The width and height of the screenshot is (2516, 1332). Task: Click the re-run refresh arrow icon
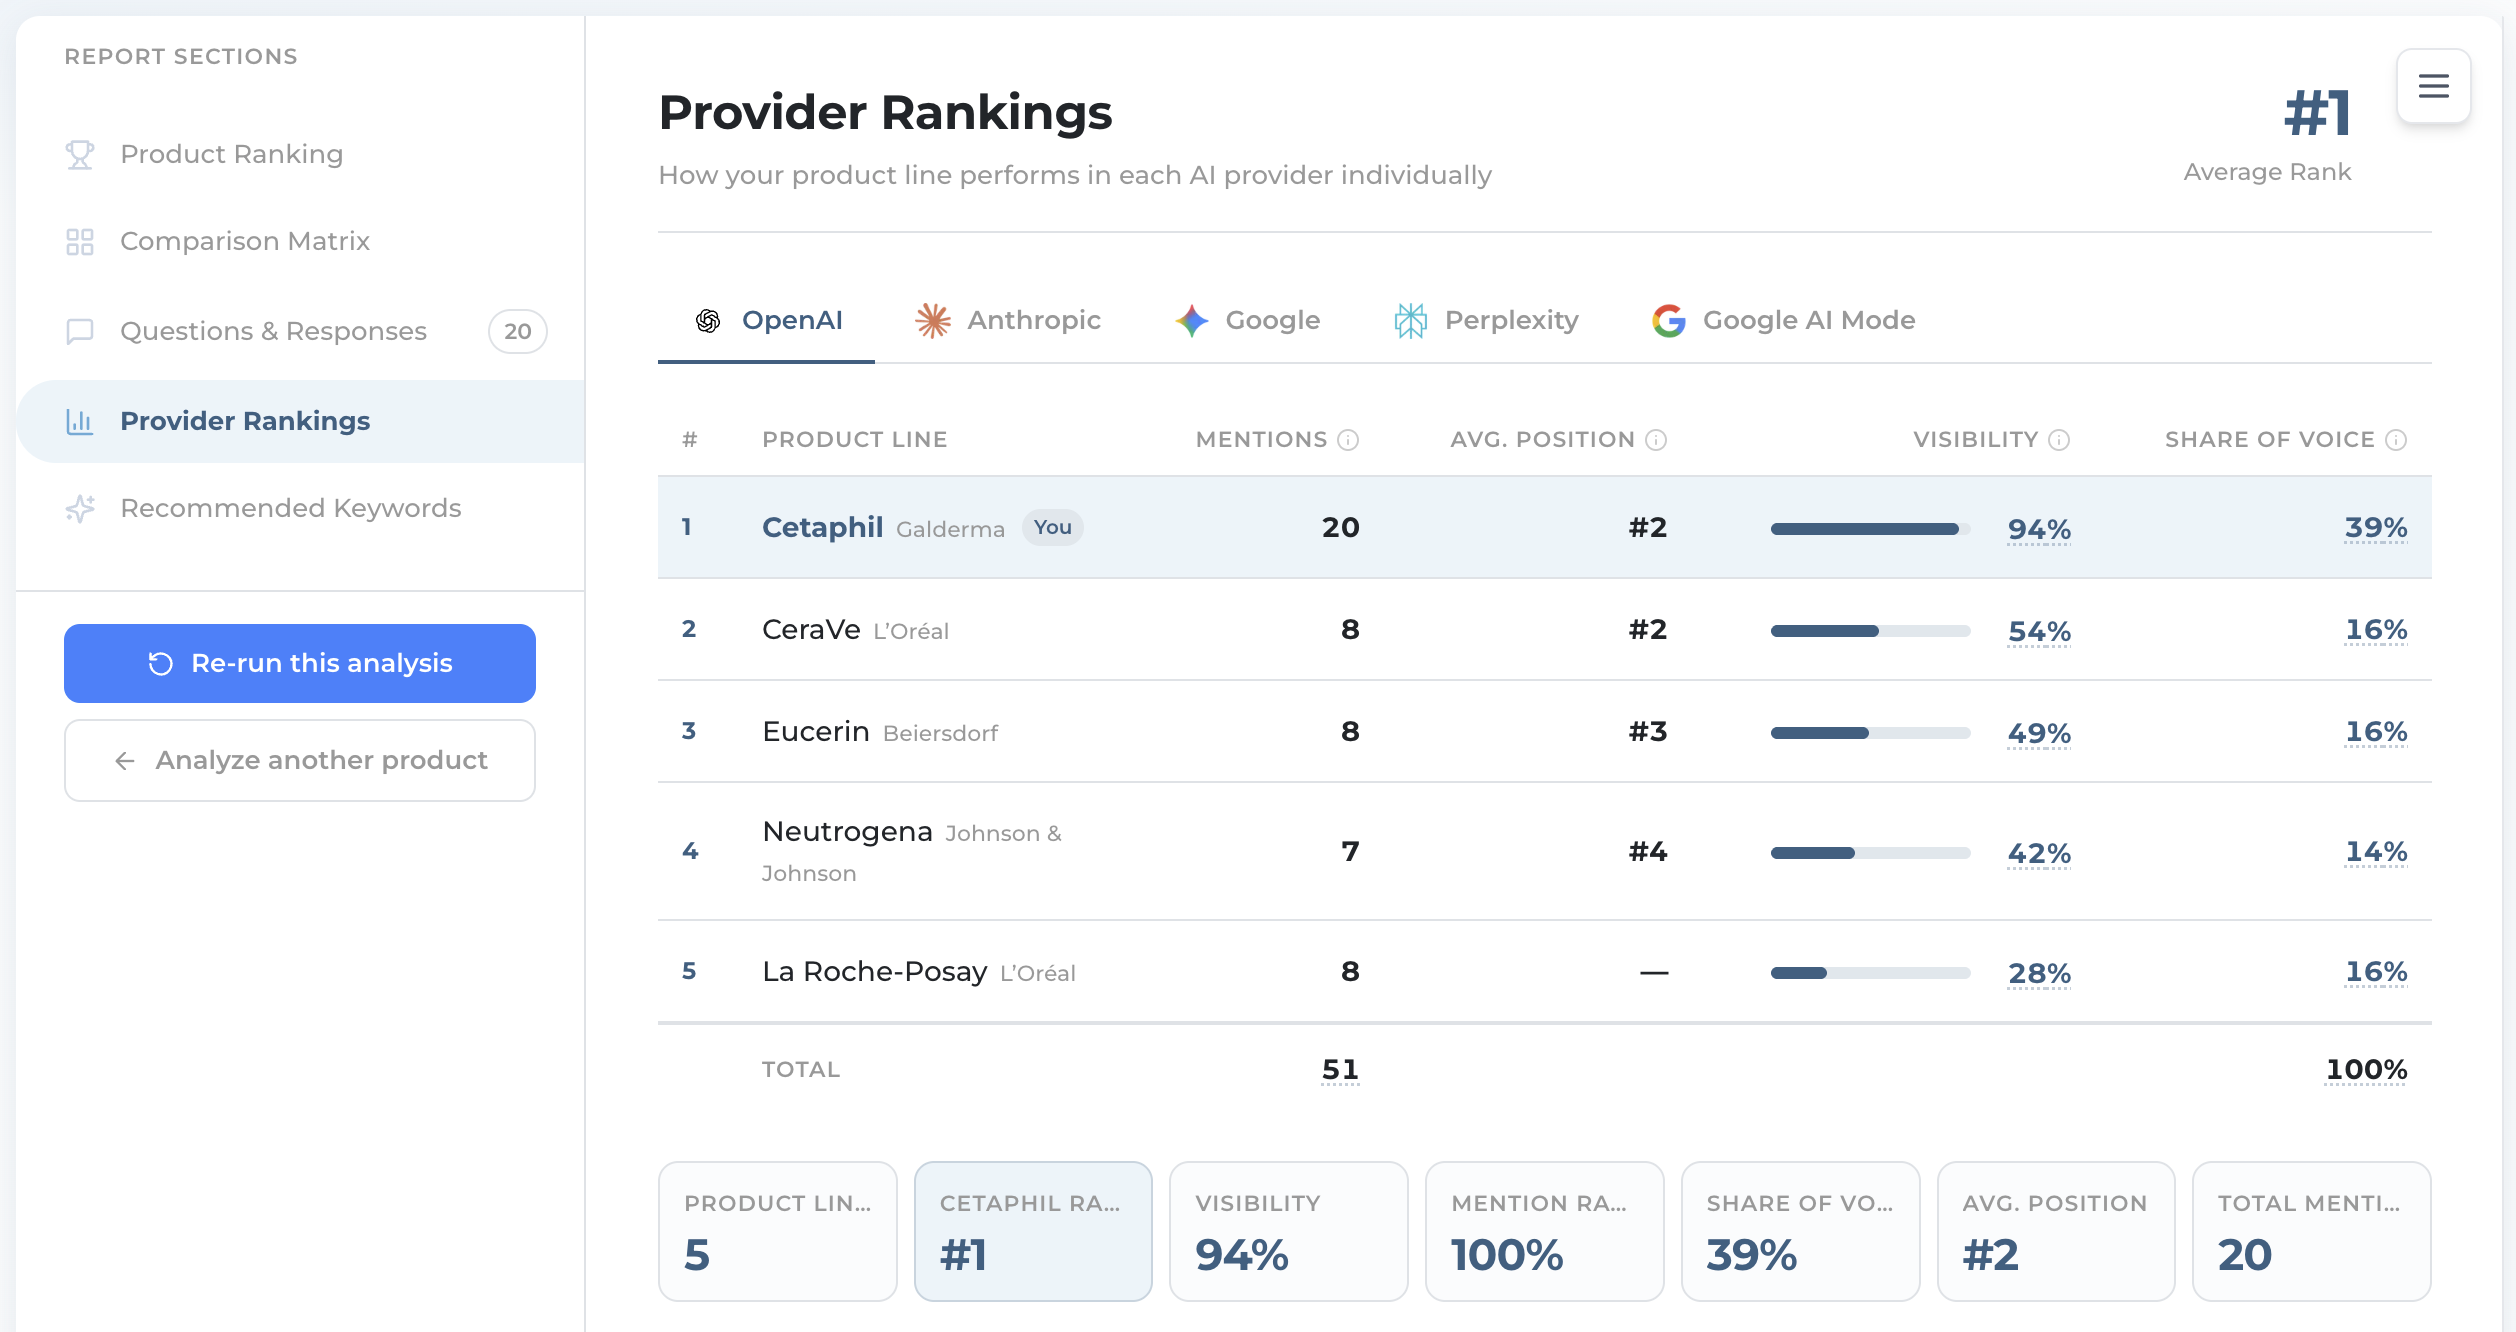(x=161, y=663)
